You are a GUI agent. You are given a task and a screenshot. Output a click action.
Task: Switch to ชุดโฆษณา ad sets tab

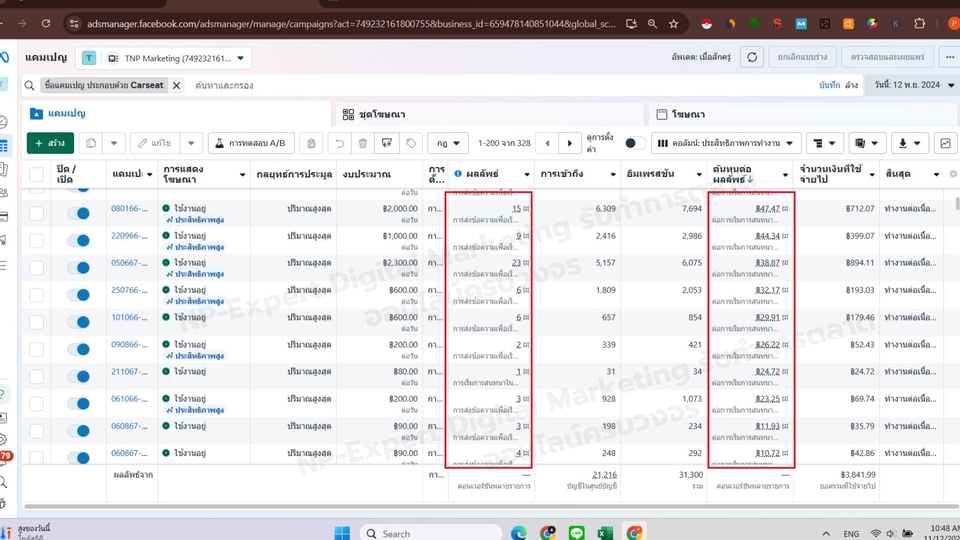point(490,114)
